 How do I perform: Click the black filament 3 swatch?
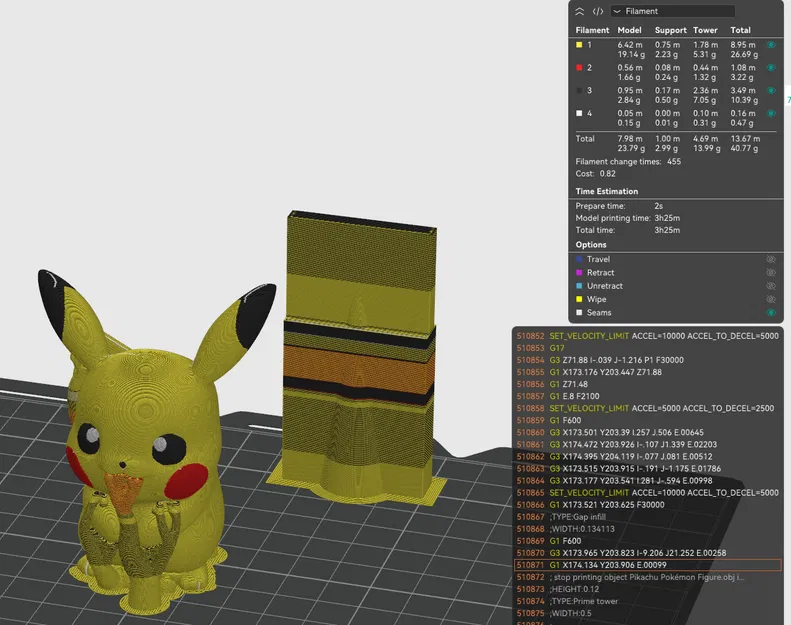point(579,90)
